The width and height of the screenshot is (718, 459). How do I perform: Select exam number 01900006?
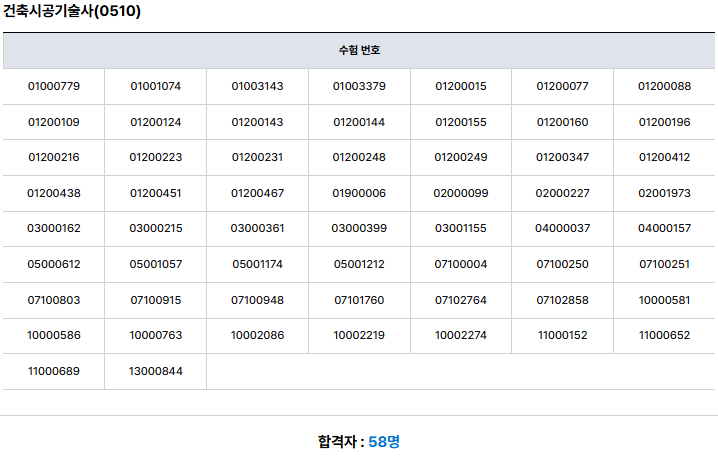(x=359, y=193)
